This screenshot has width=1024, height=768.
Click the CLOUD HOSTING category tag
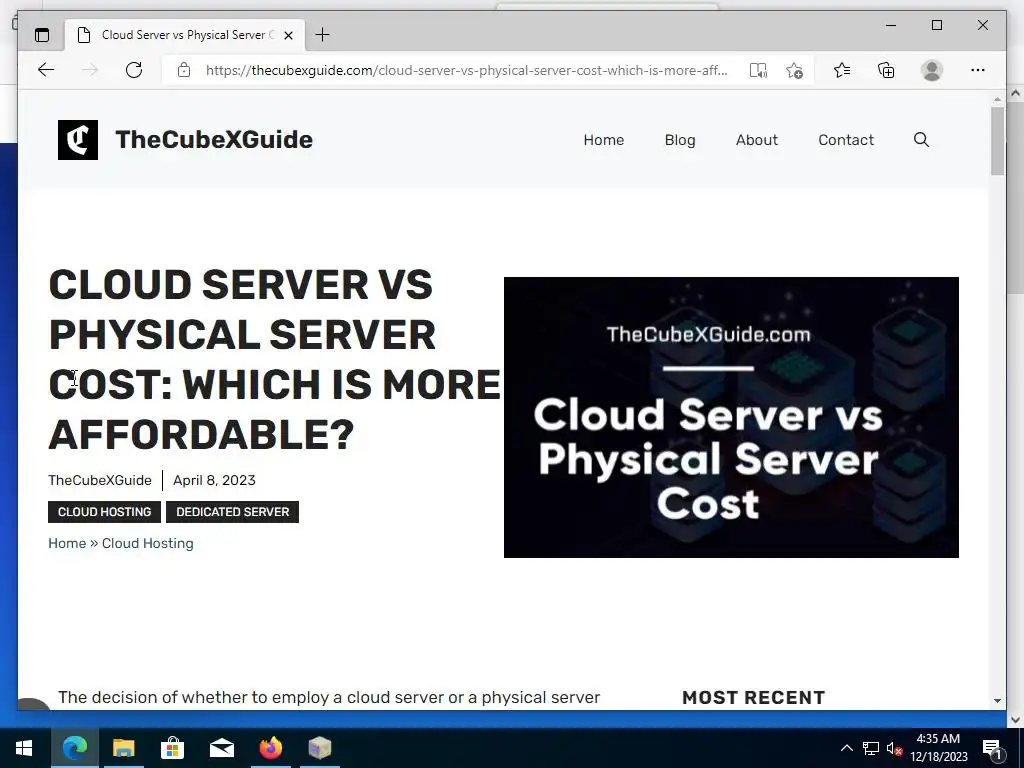pos(104,512)
